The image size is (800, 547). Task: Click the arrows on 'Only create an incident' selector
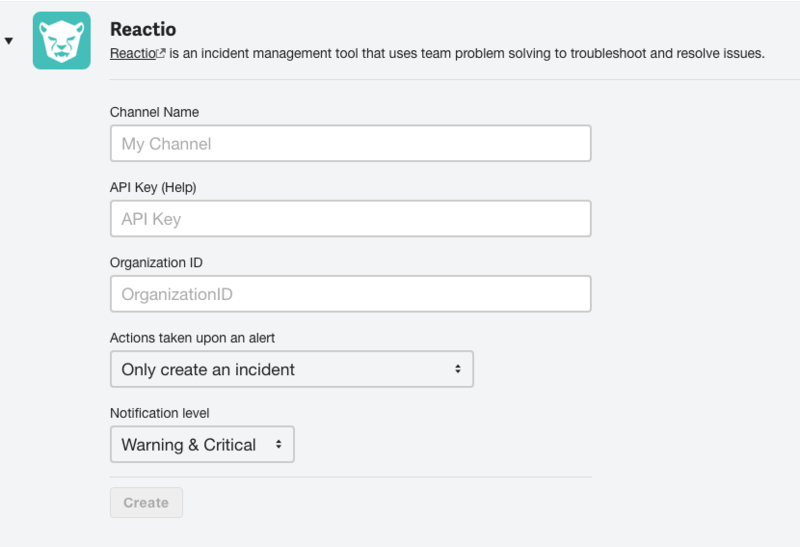457,369
